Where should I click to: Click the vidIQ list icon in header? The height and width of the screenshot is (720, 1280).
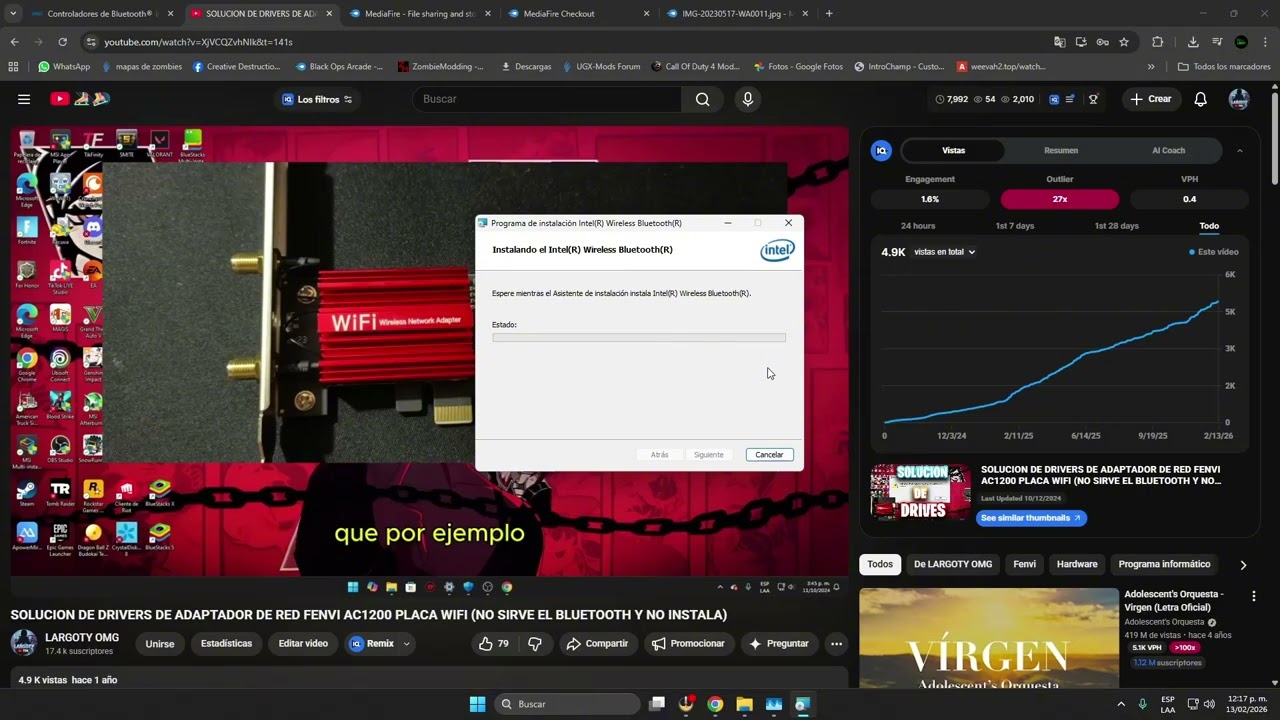1071,99
